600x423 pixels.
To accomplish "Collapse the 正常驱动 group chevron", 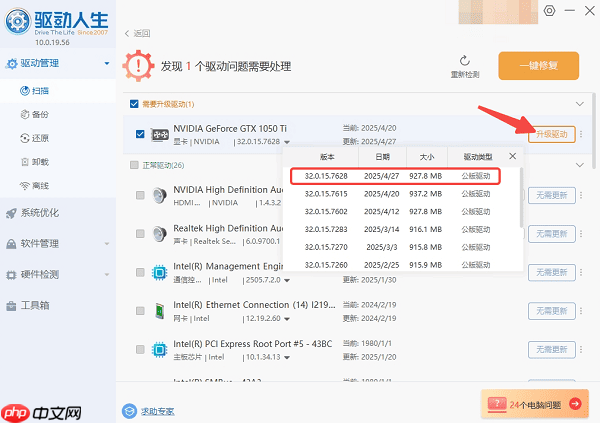I will pos(580,165).
